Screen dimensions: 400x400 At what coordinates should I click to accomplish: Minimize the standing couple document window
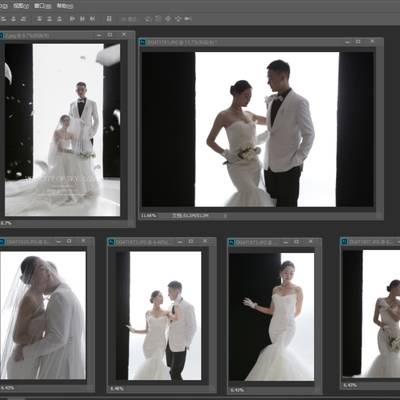(x=180, y=241)
